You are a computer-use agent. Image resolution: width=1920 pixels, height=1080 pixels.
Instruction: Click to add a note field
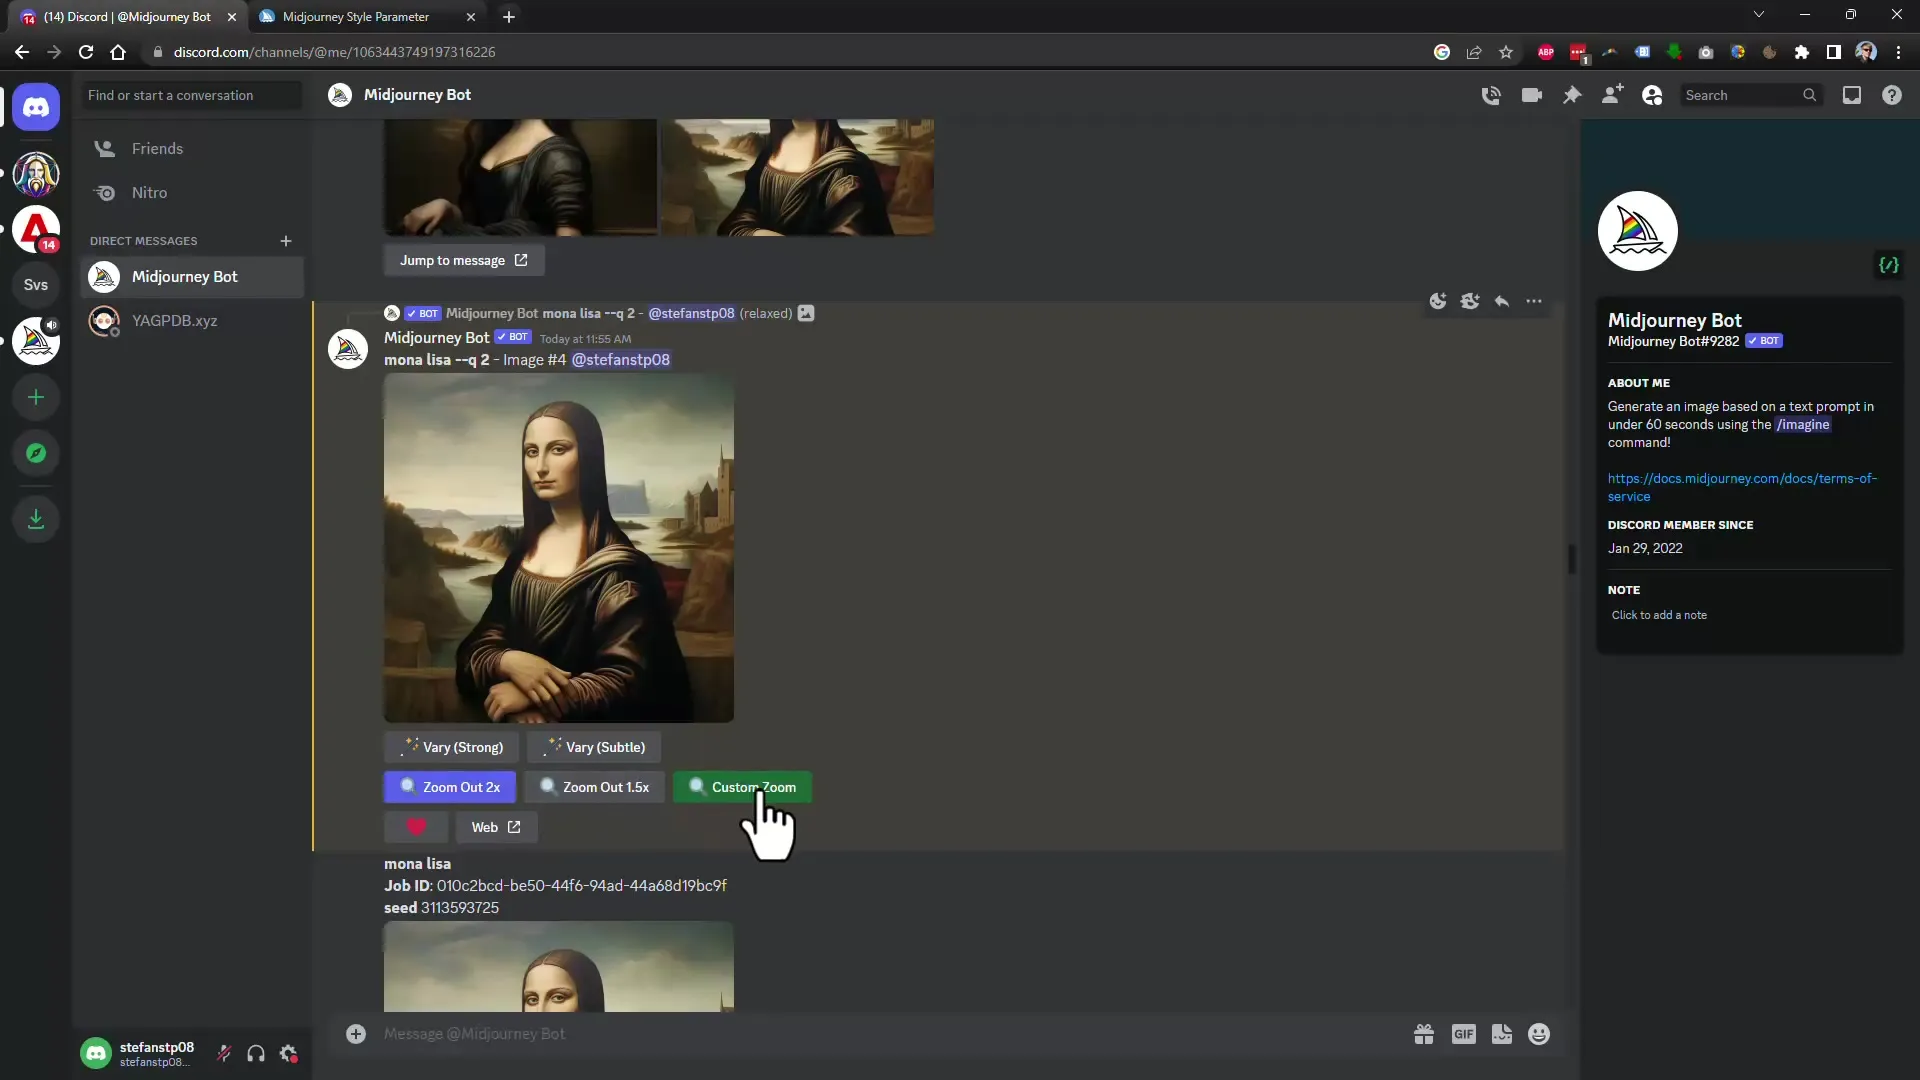[1750, 615]
